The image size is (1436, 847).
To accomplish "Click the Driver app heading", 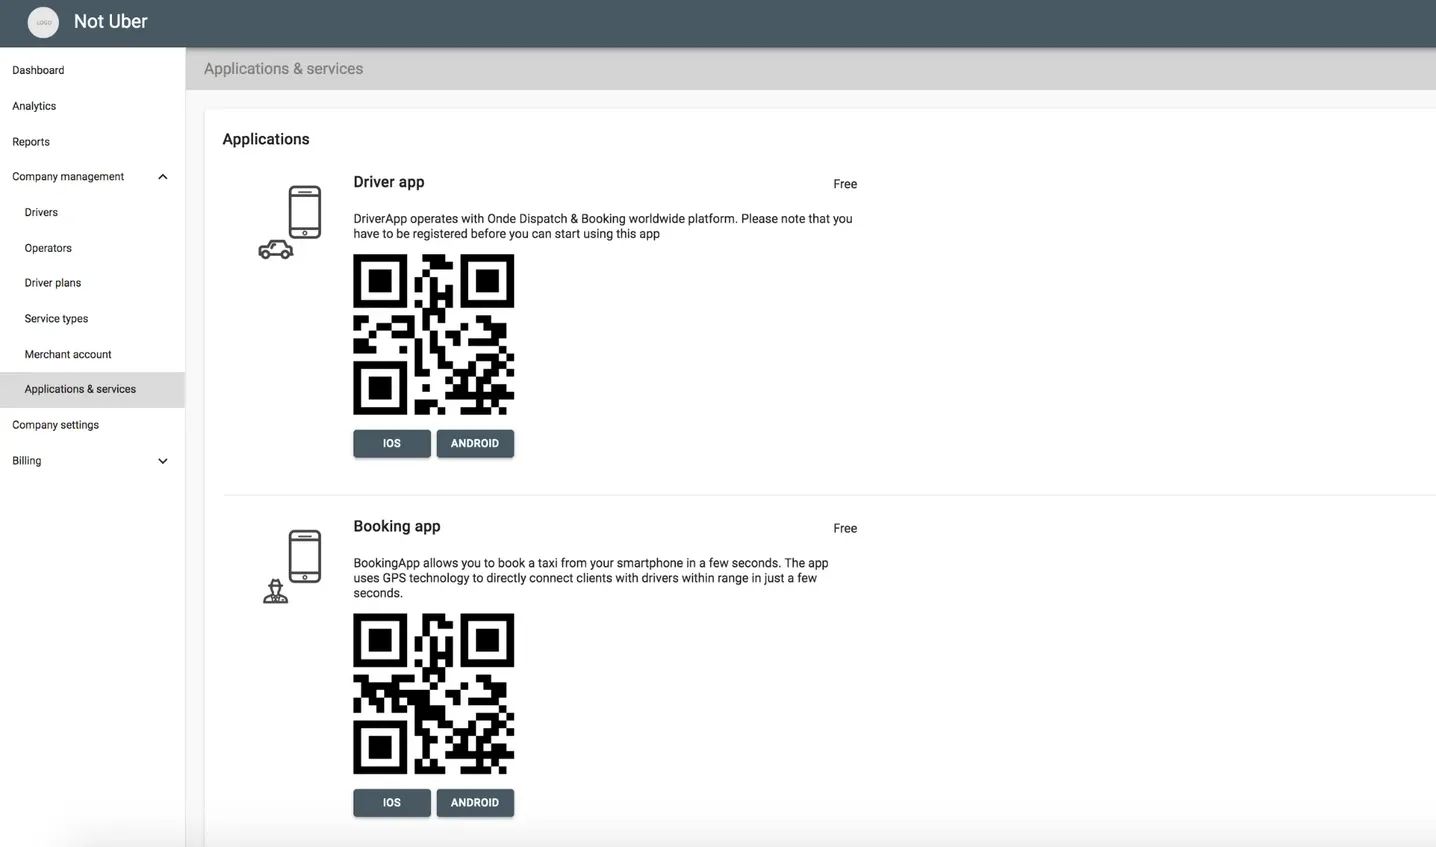I will (x=389, y=182).
